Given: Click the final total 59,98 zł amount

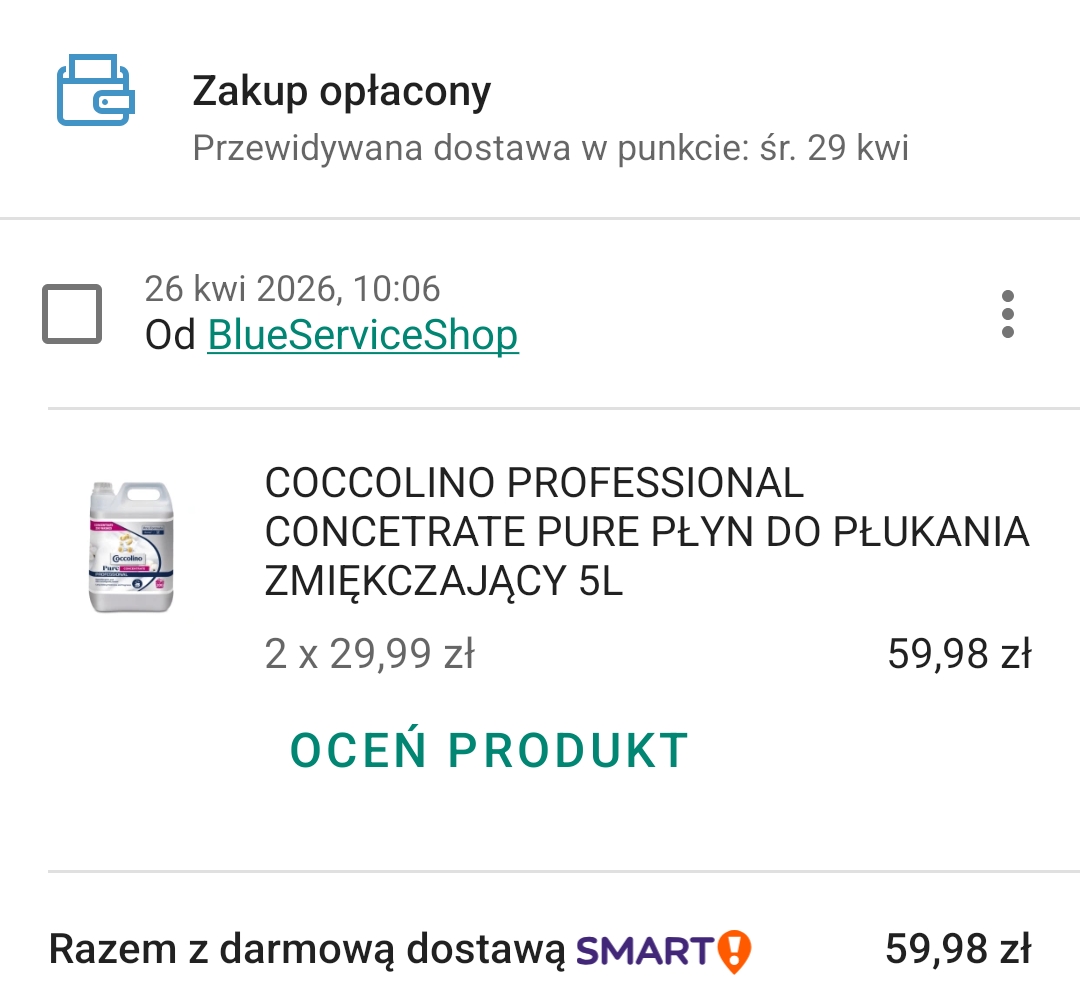Looking at the screenshot, I should [958, 949].
